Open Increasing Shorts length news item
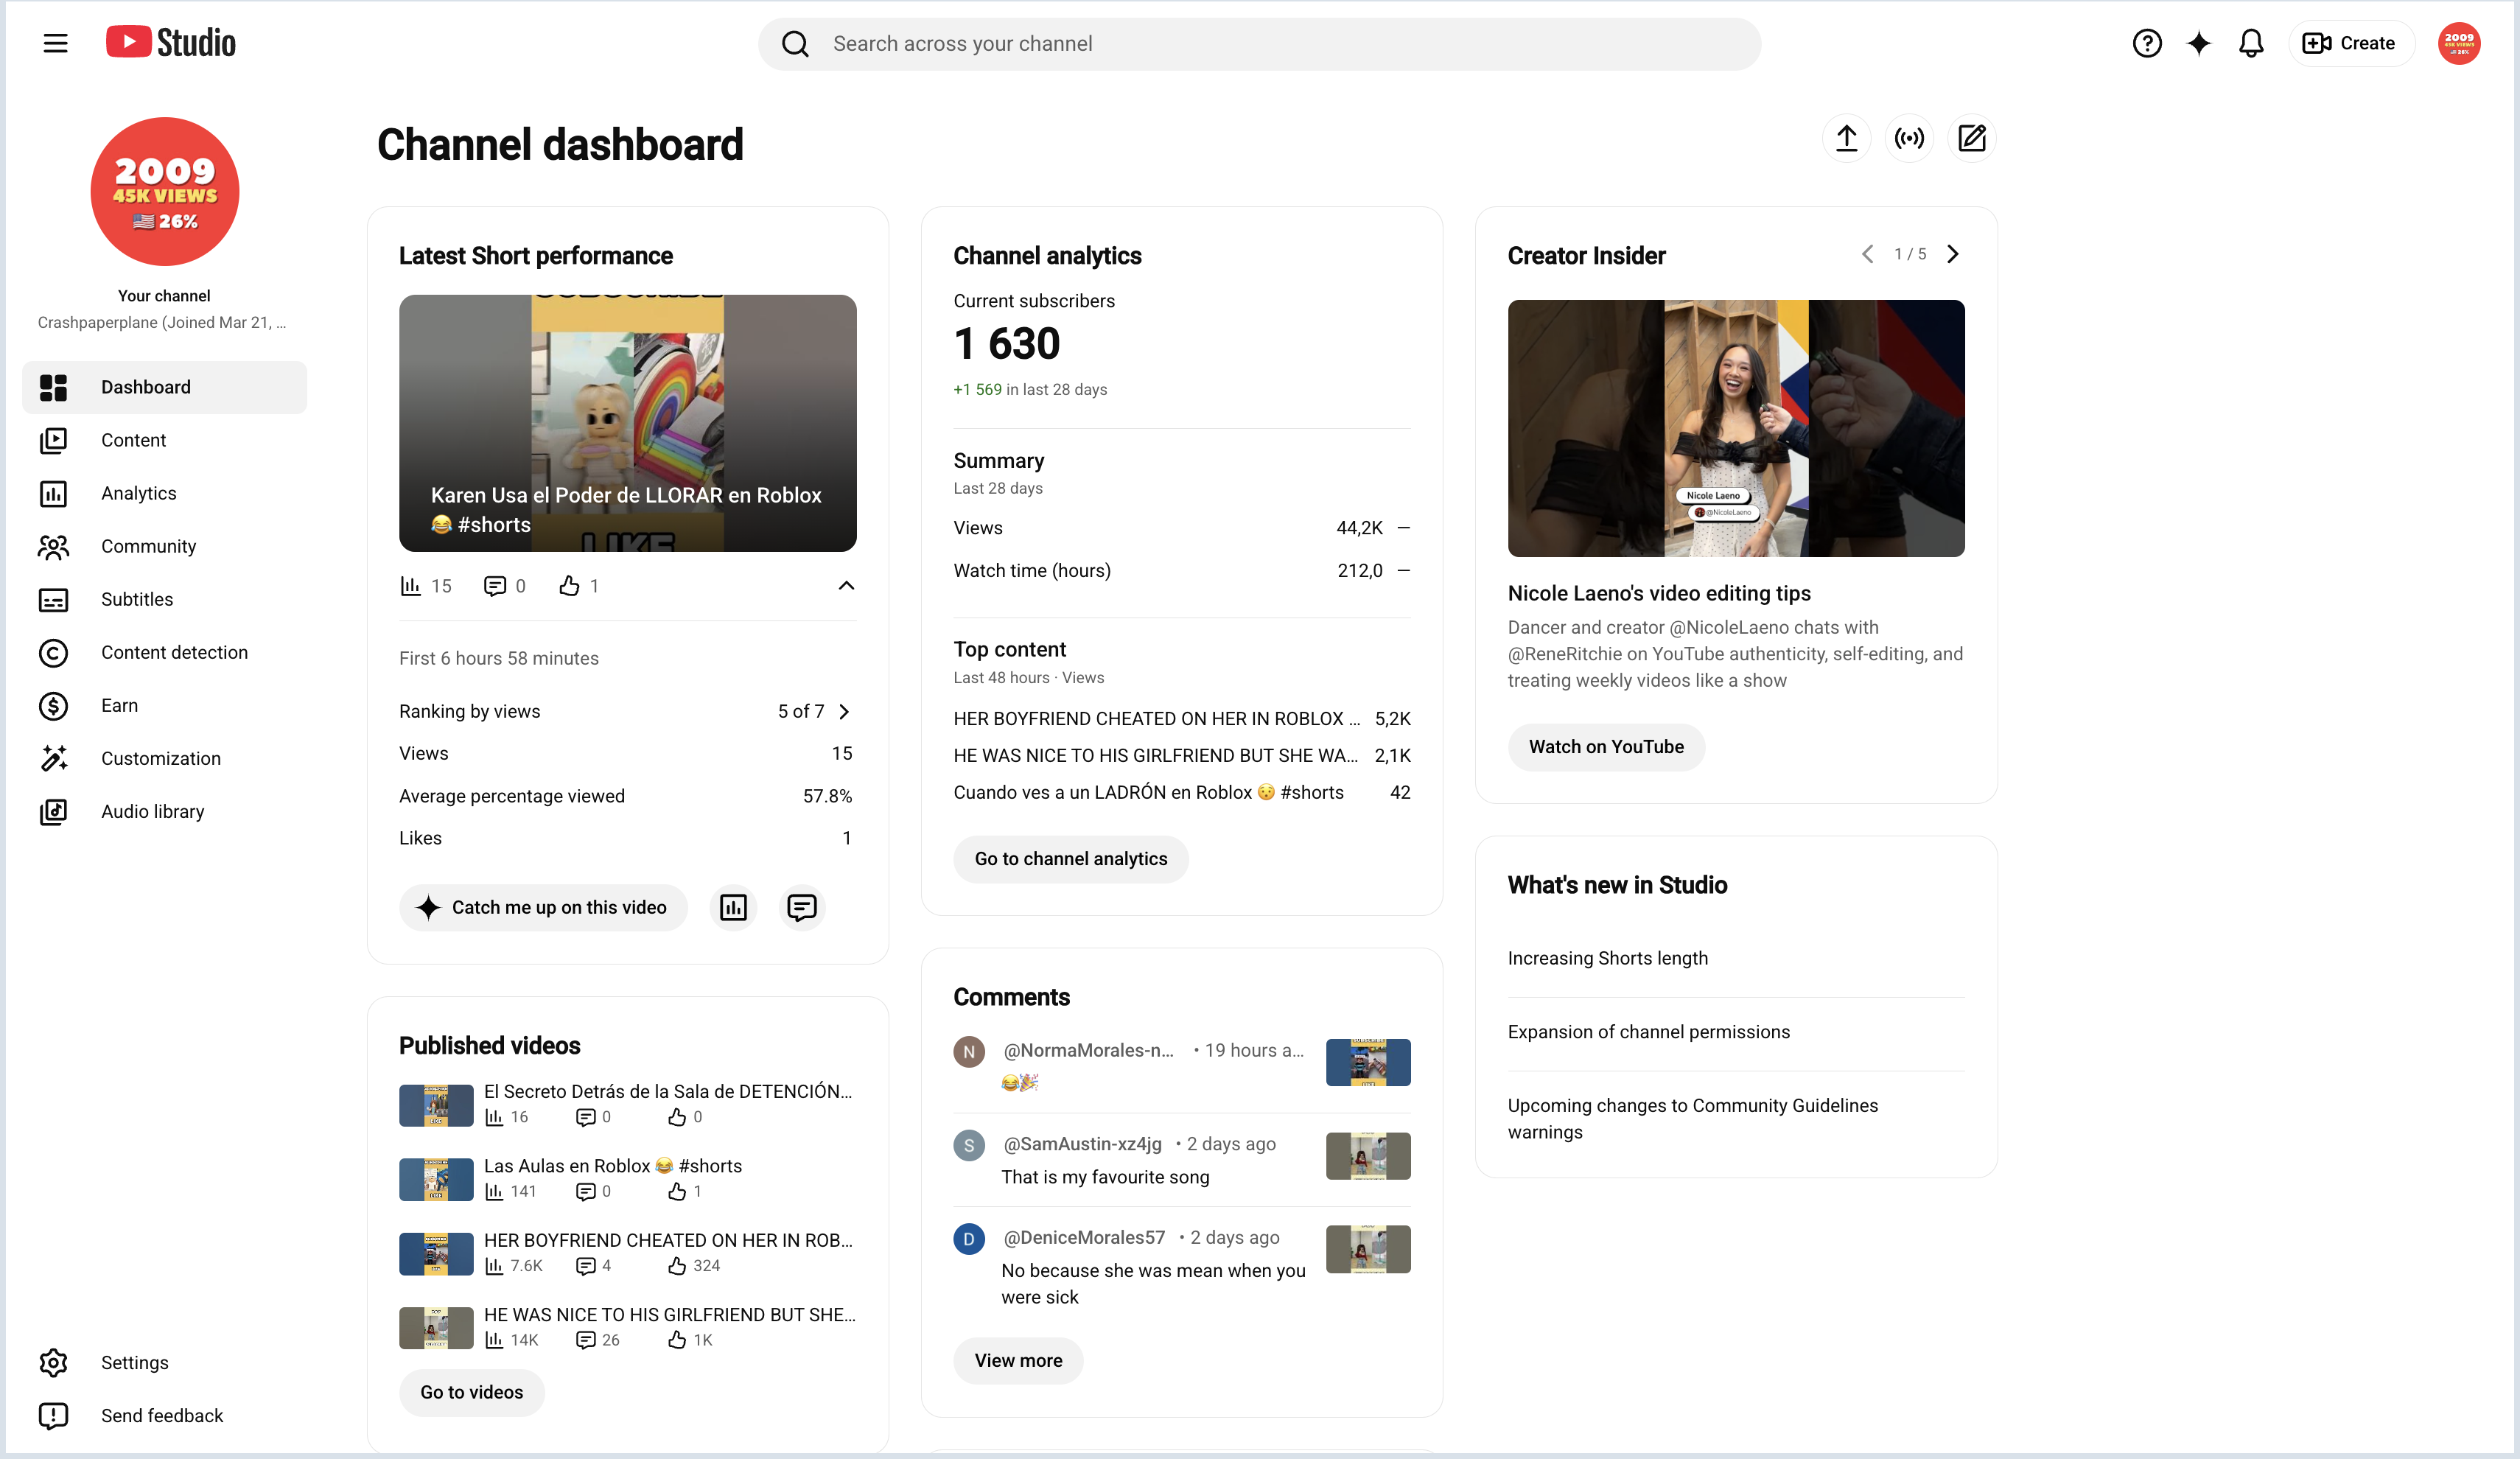 tap(1607, 958)
